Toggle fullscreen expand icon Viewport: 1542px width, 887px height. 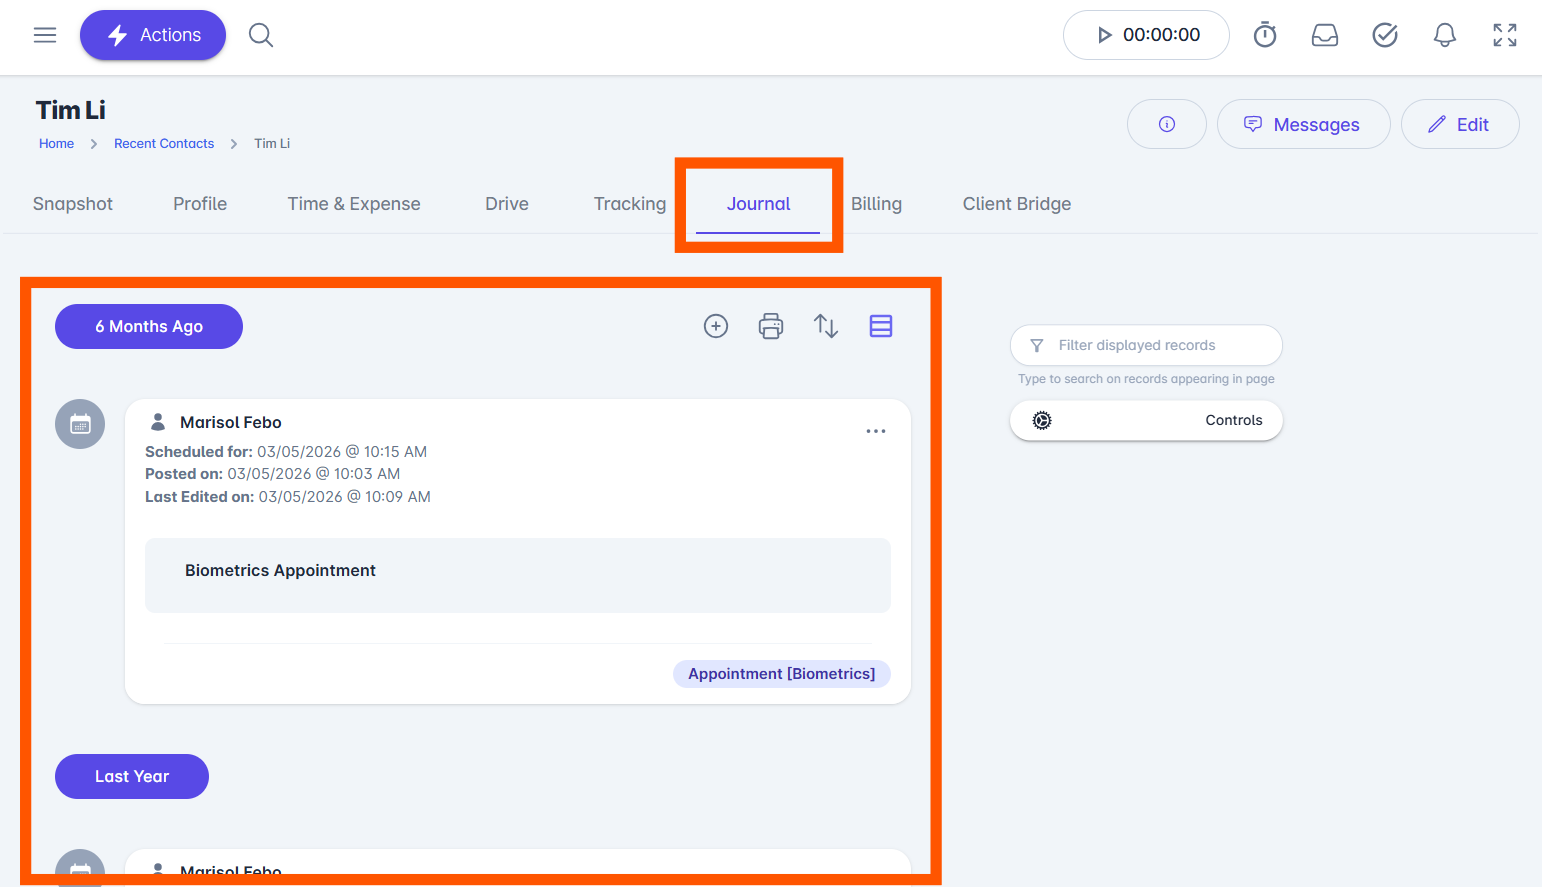click(1505, 35)
